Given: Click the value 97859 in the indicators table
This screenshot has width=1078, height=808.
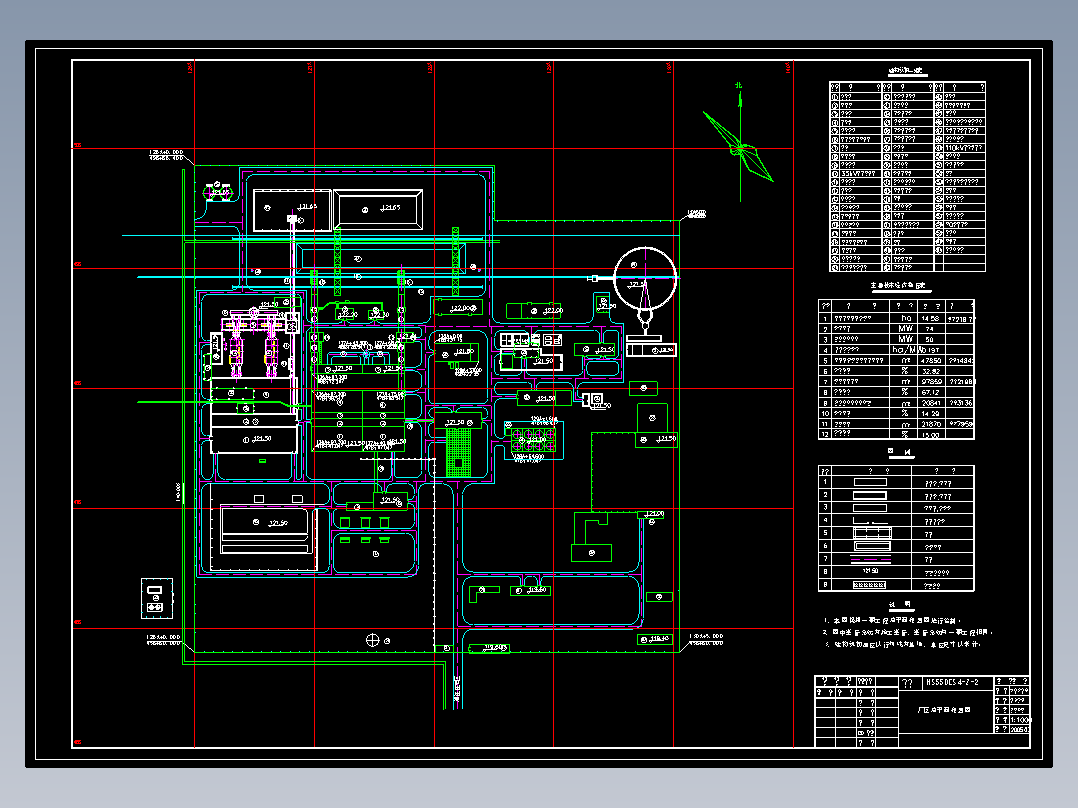Looking at the screenshot, I should (931, 382).
